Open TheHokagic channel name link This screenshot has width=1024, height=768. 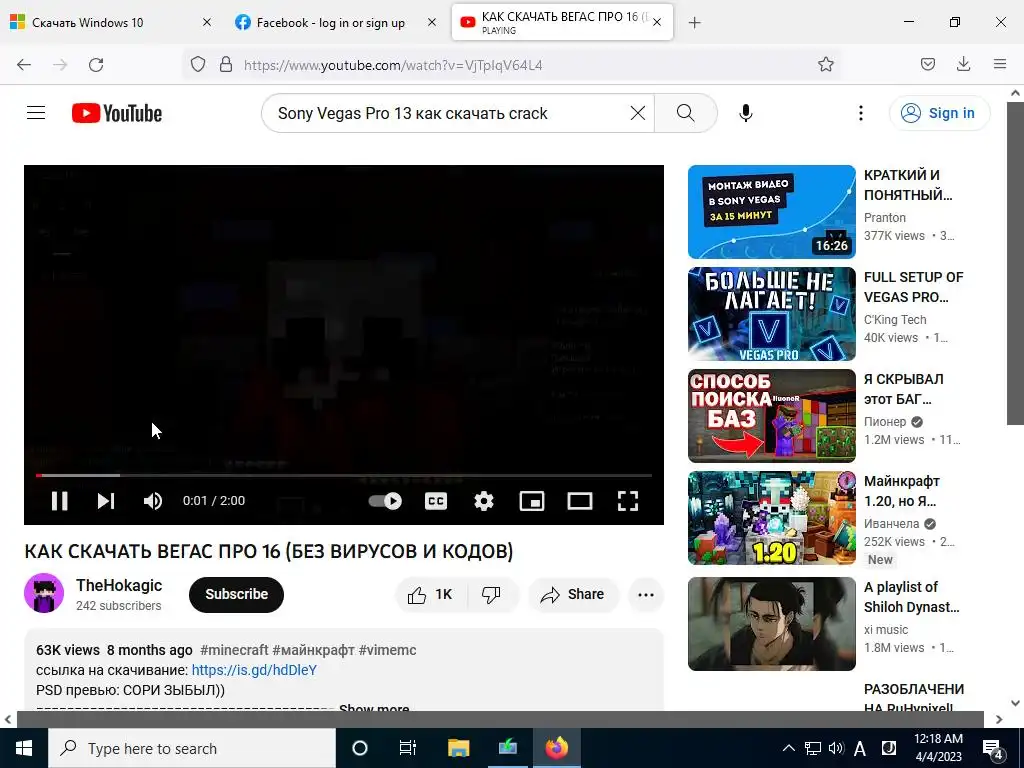[119, 585]
